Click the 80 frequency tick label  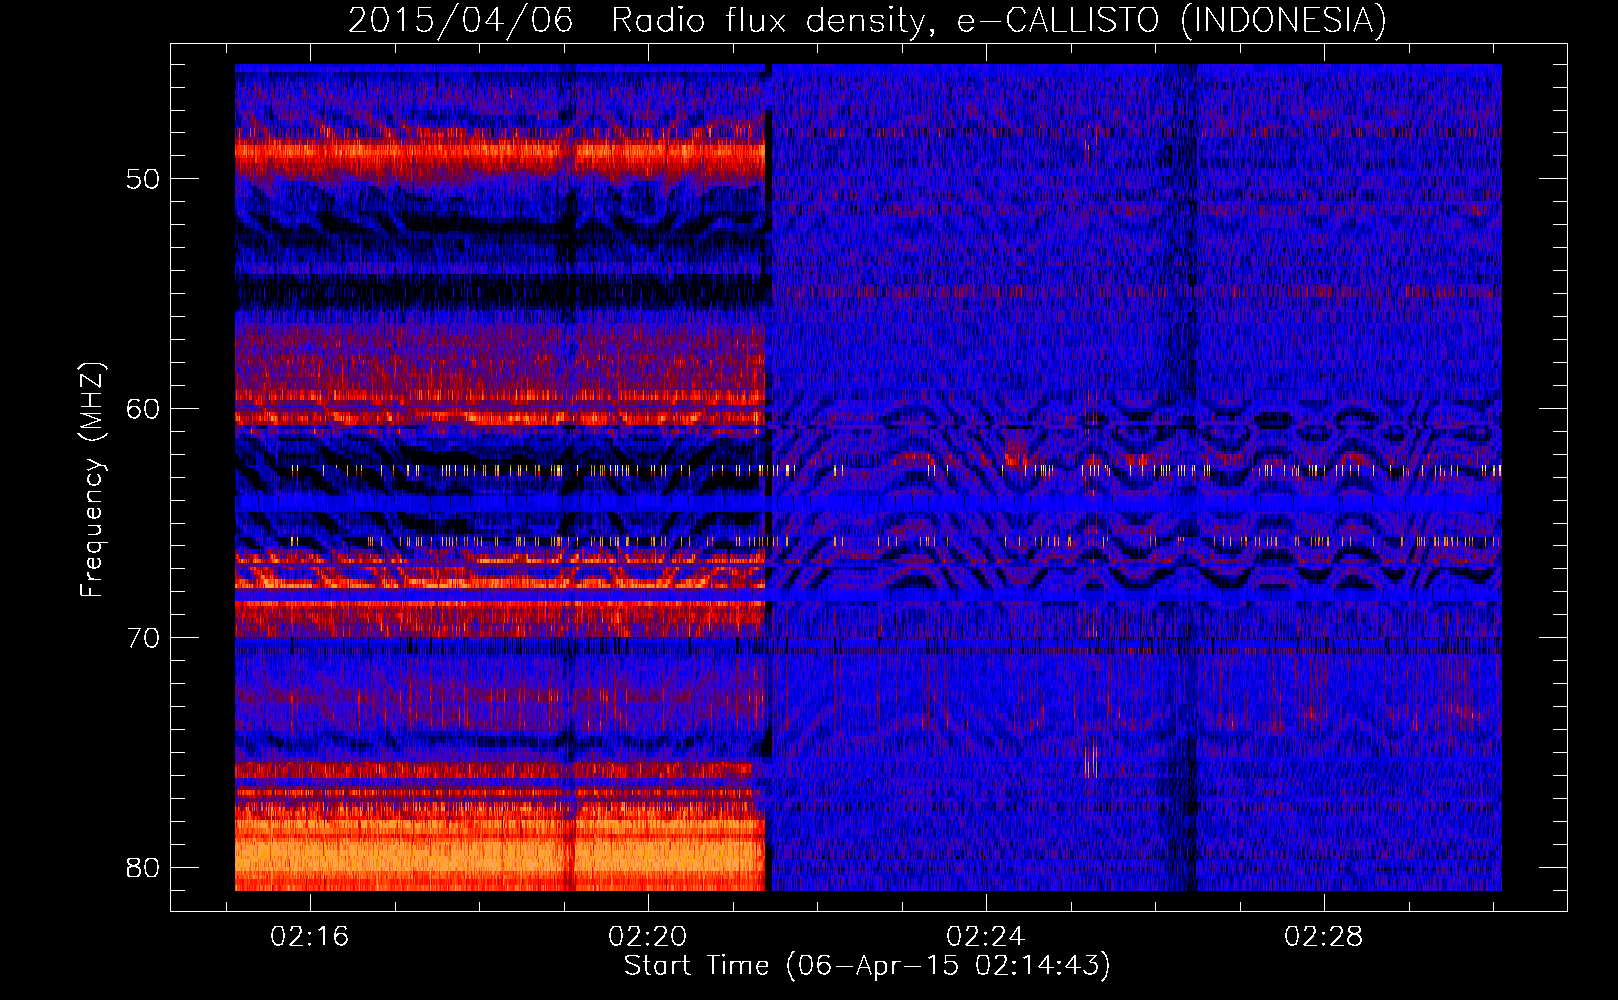tap(143, 867)
